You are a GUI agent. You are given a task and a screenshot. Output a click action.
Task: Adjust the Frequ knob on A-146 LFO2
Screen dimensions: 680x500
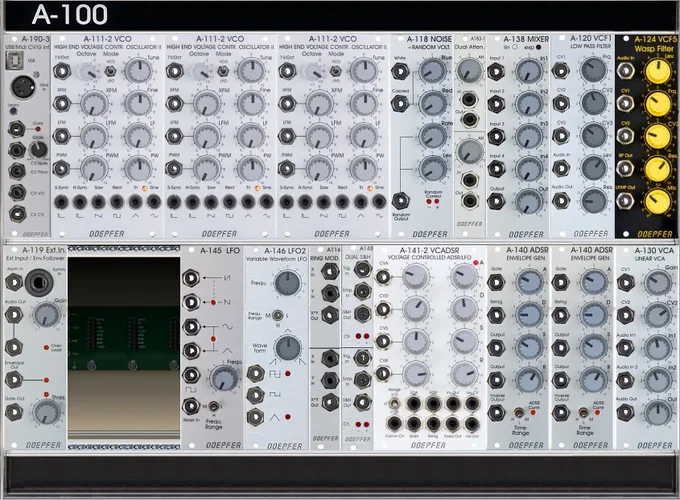288,283
